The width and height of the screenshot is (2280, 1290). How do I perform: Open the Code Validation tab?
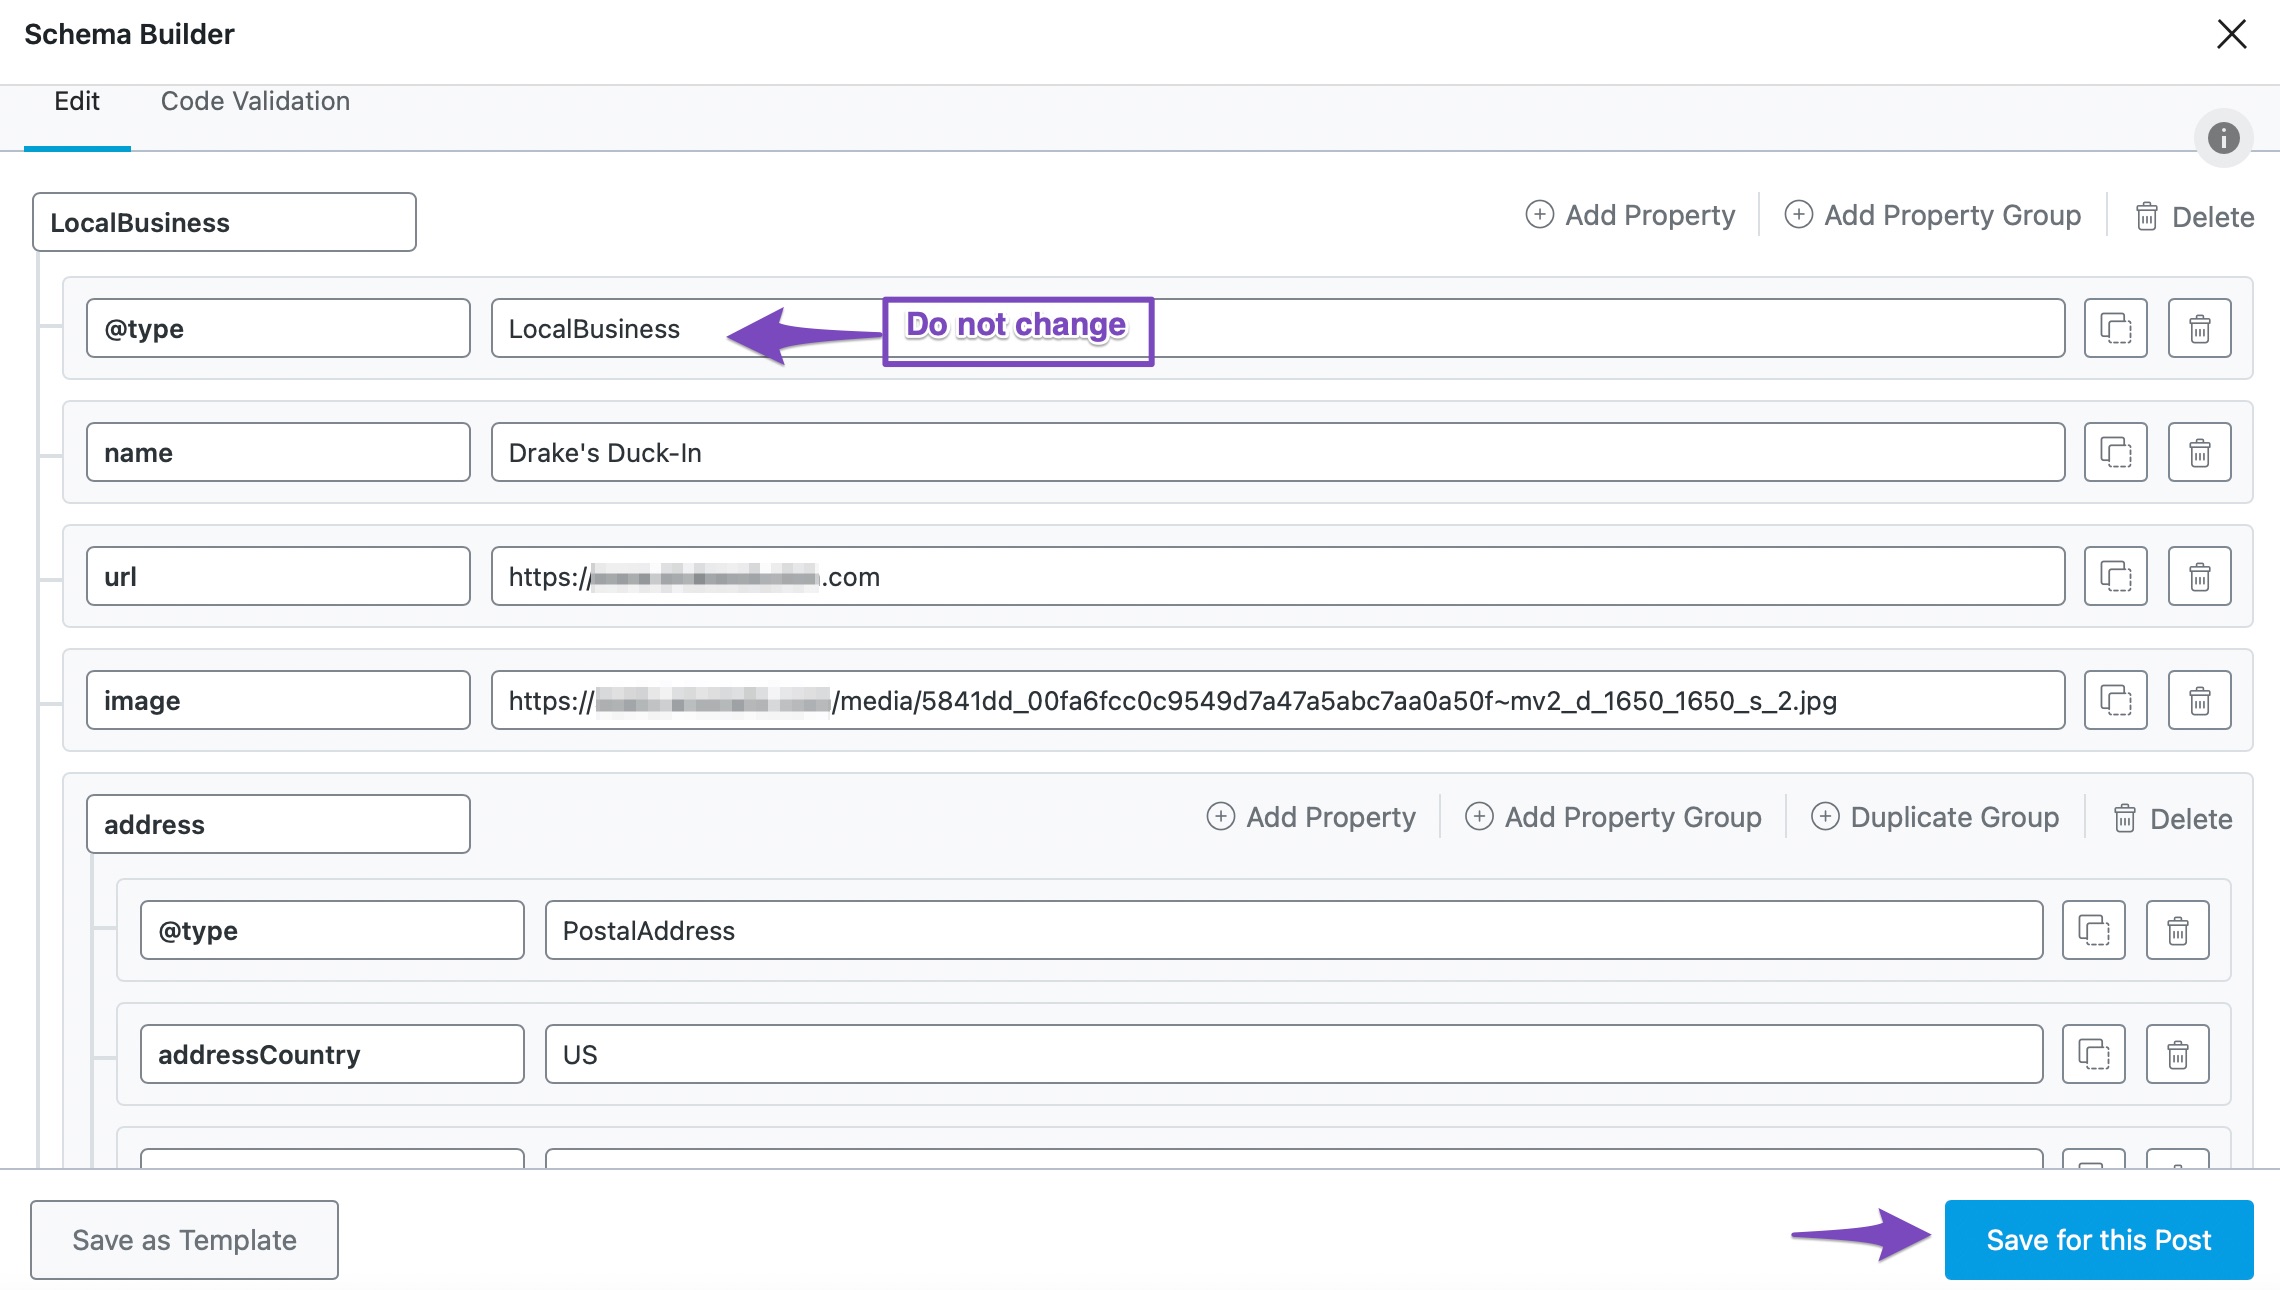[x=255, y=101]
